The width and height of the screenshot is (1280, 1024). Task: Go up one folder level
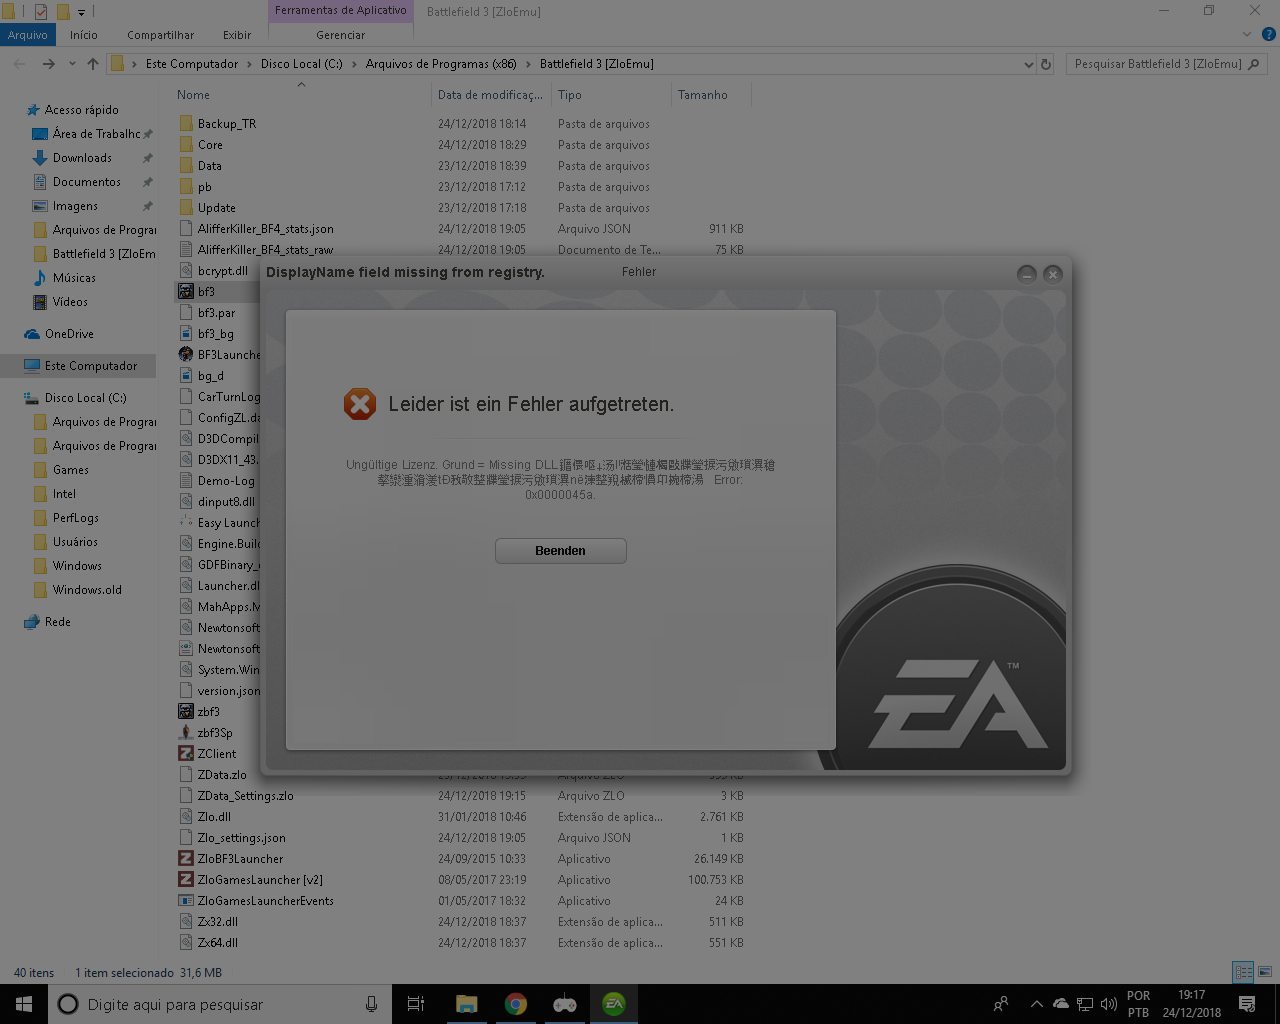pos(93,64)
